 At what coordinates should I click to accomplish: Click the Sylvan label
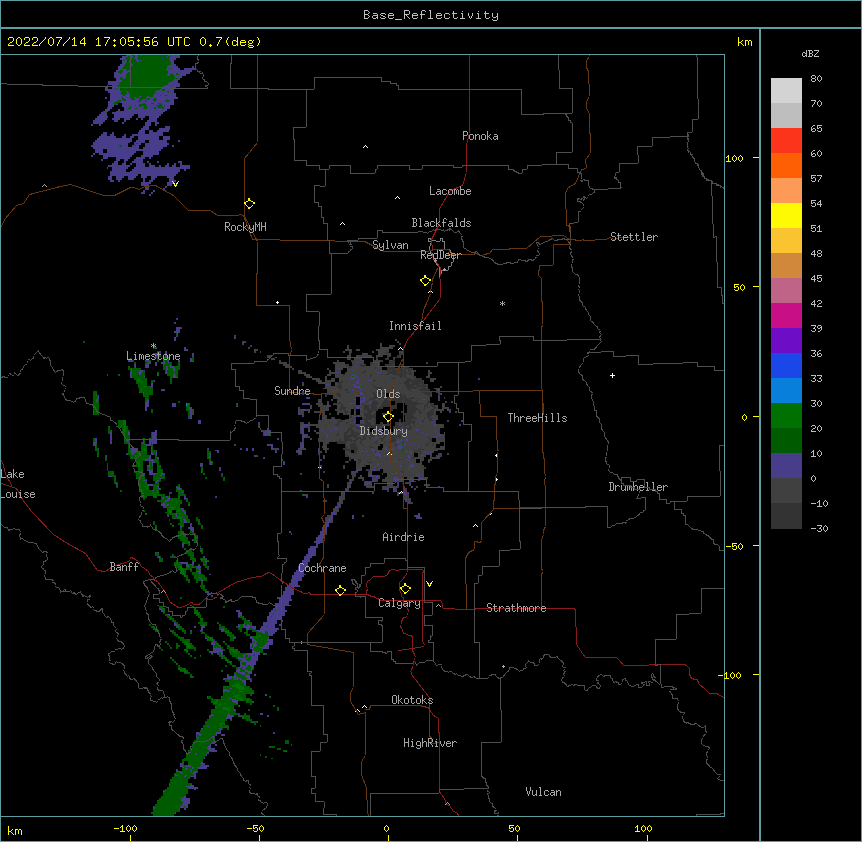(x=390, y=245)
